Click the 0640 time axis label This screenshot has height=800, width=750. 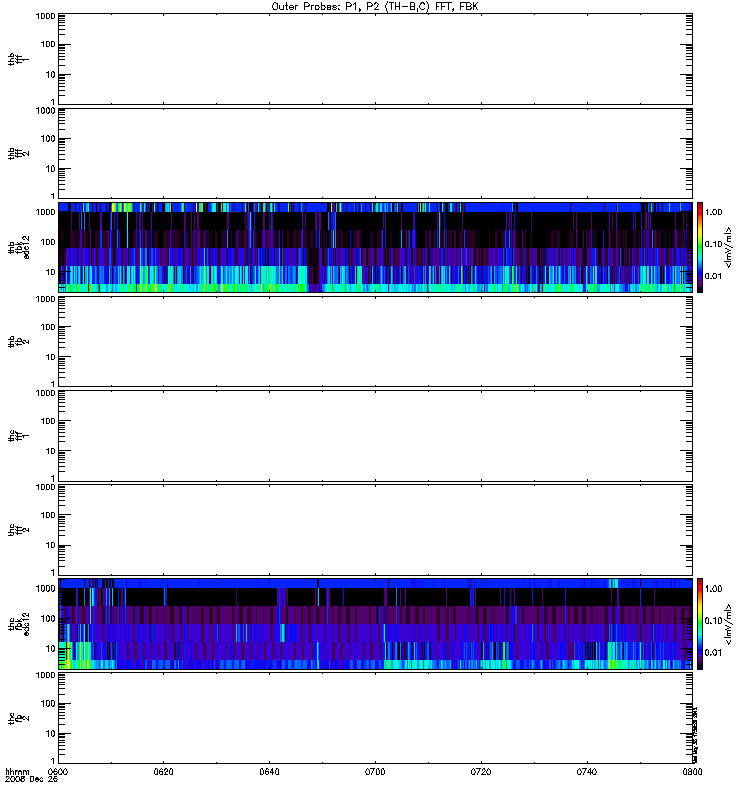pos(269,771)
